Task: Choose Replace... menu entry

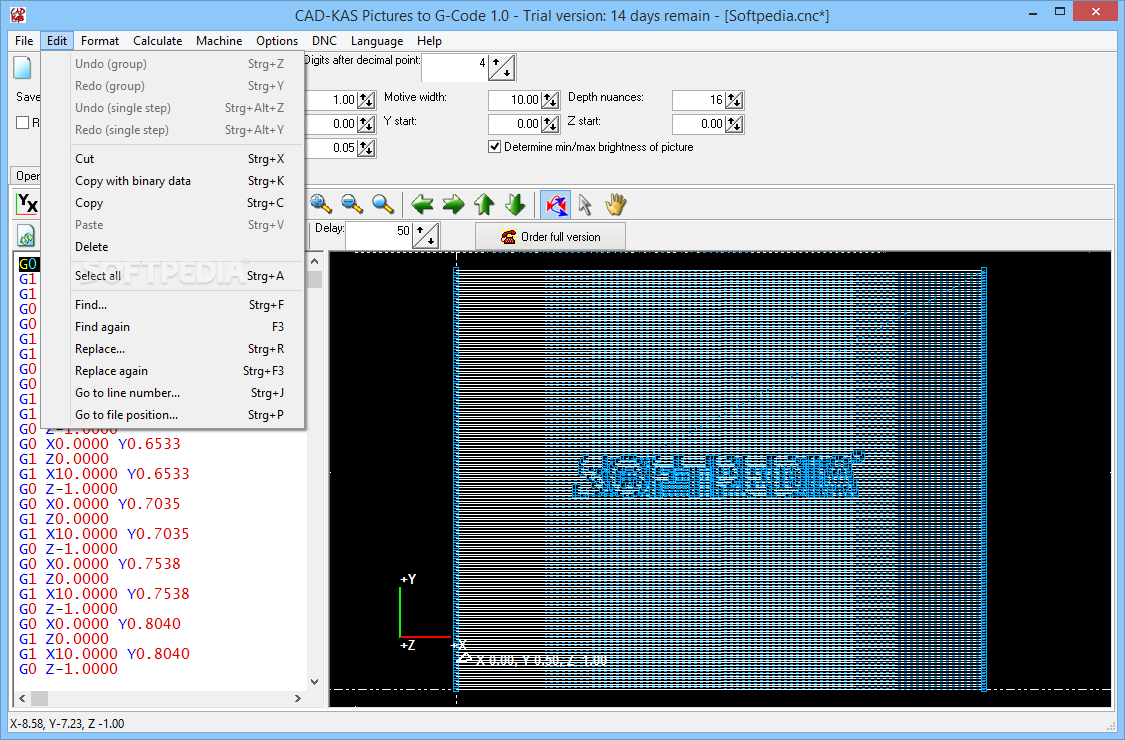Action: 172,349
